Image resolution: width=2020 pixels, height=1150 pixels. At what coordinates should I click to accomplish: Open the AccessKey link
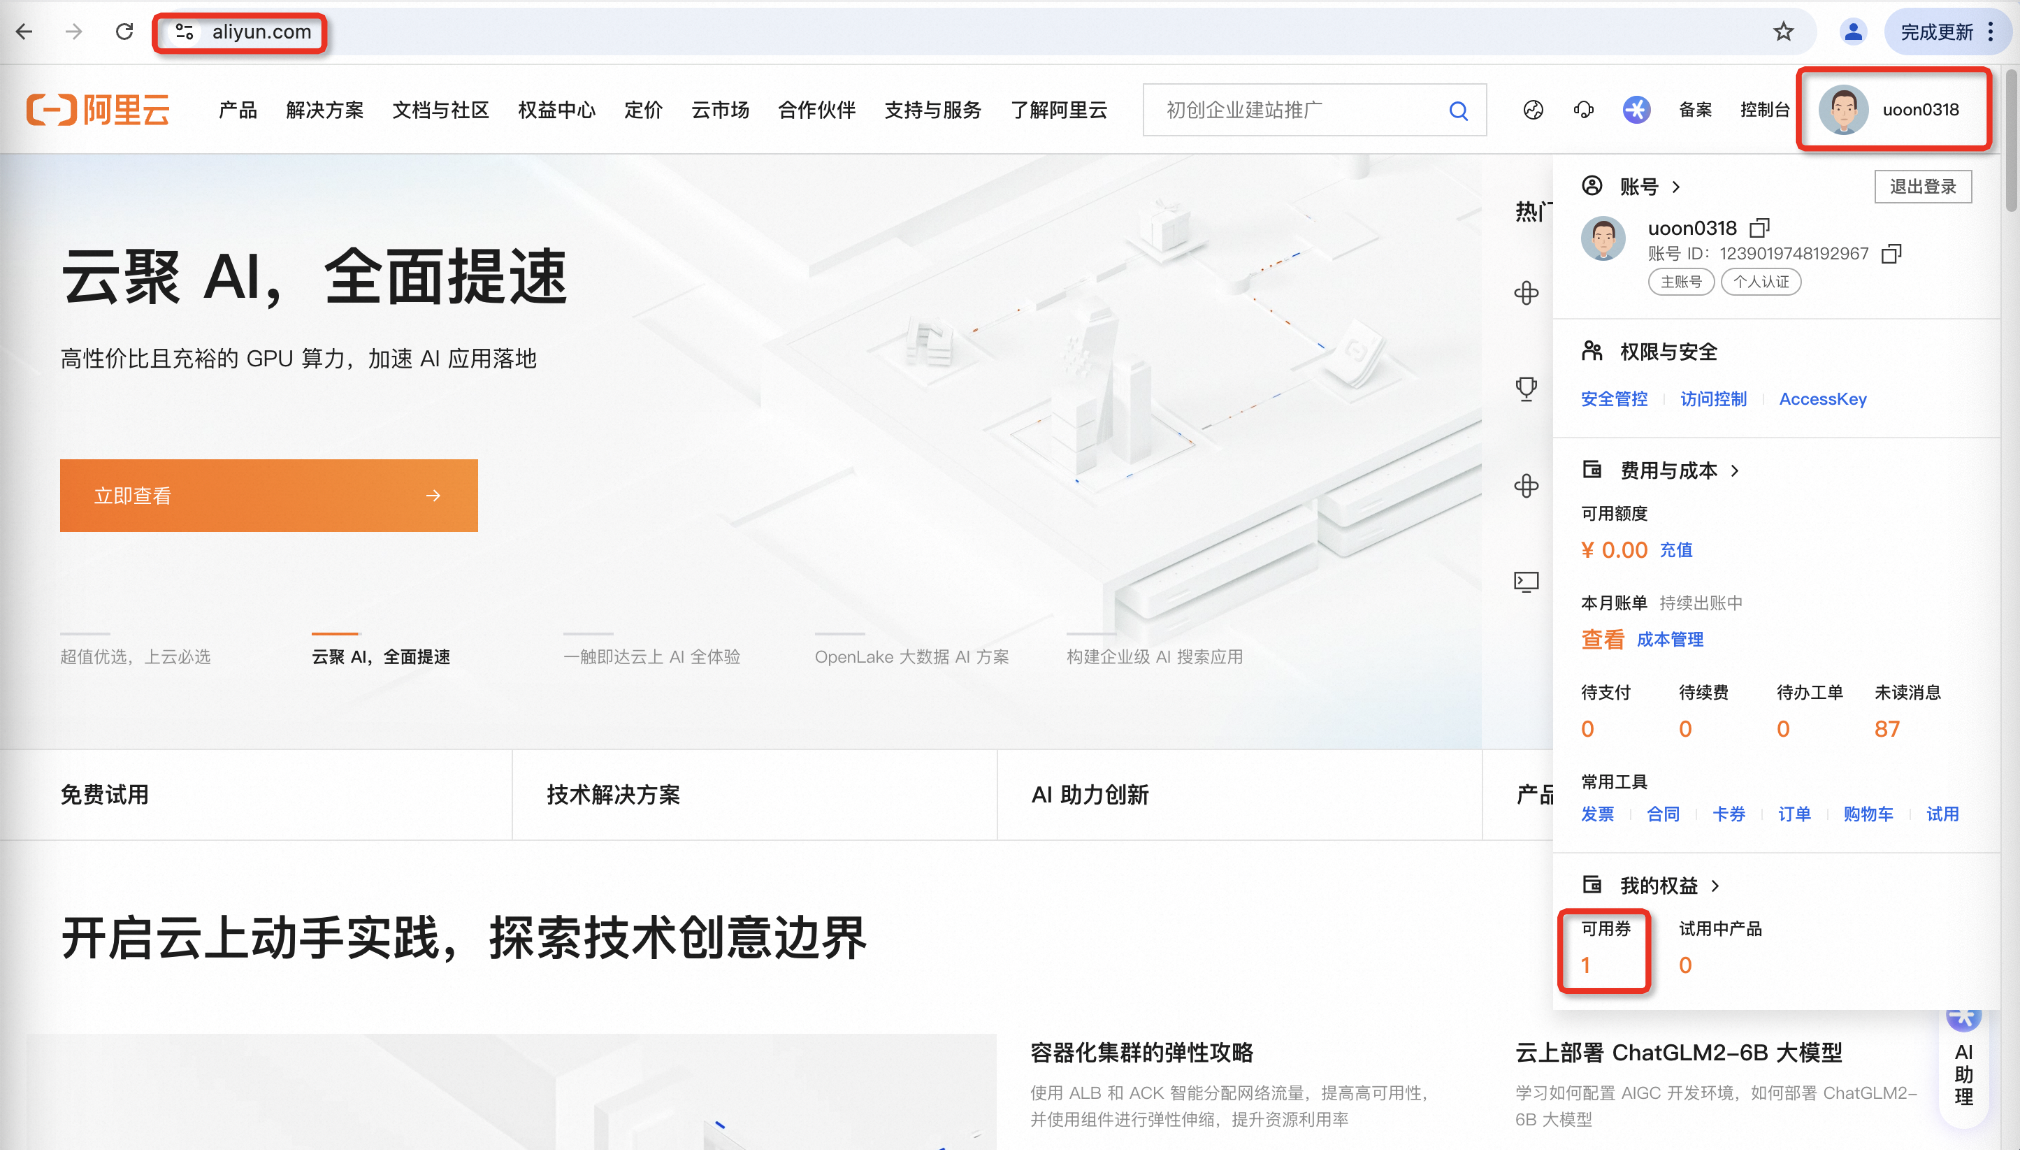click(x=1822, y=399)
